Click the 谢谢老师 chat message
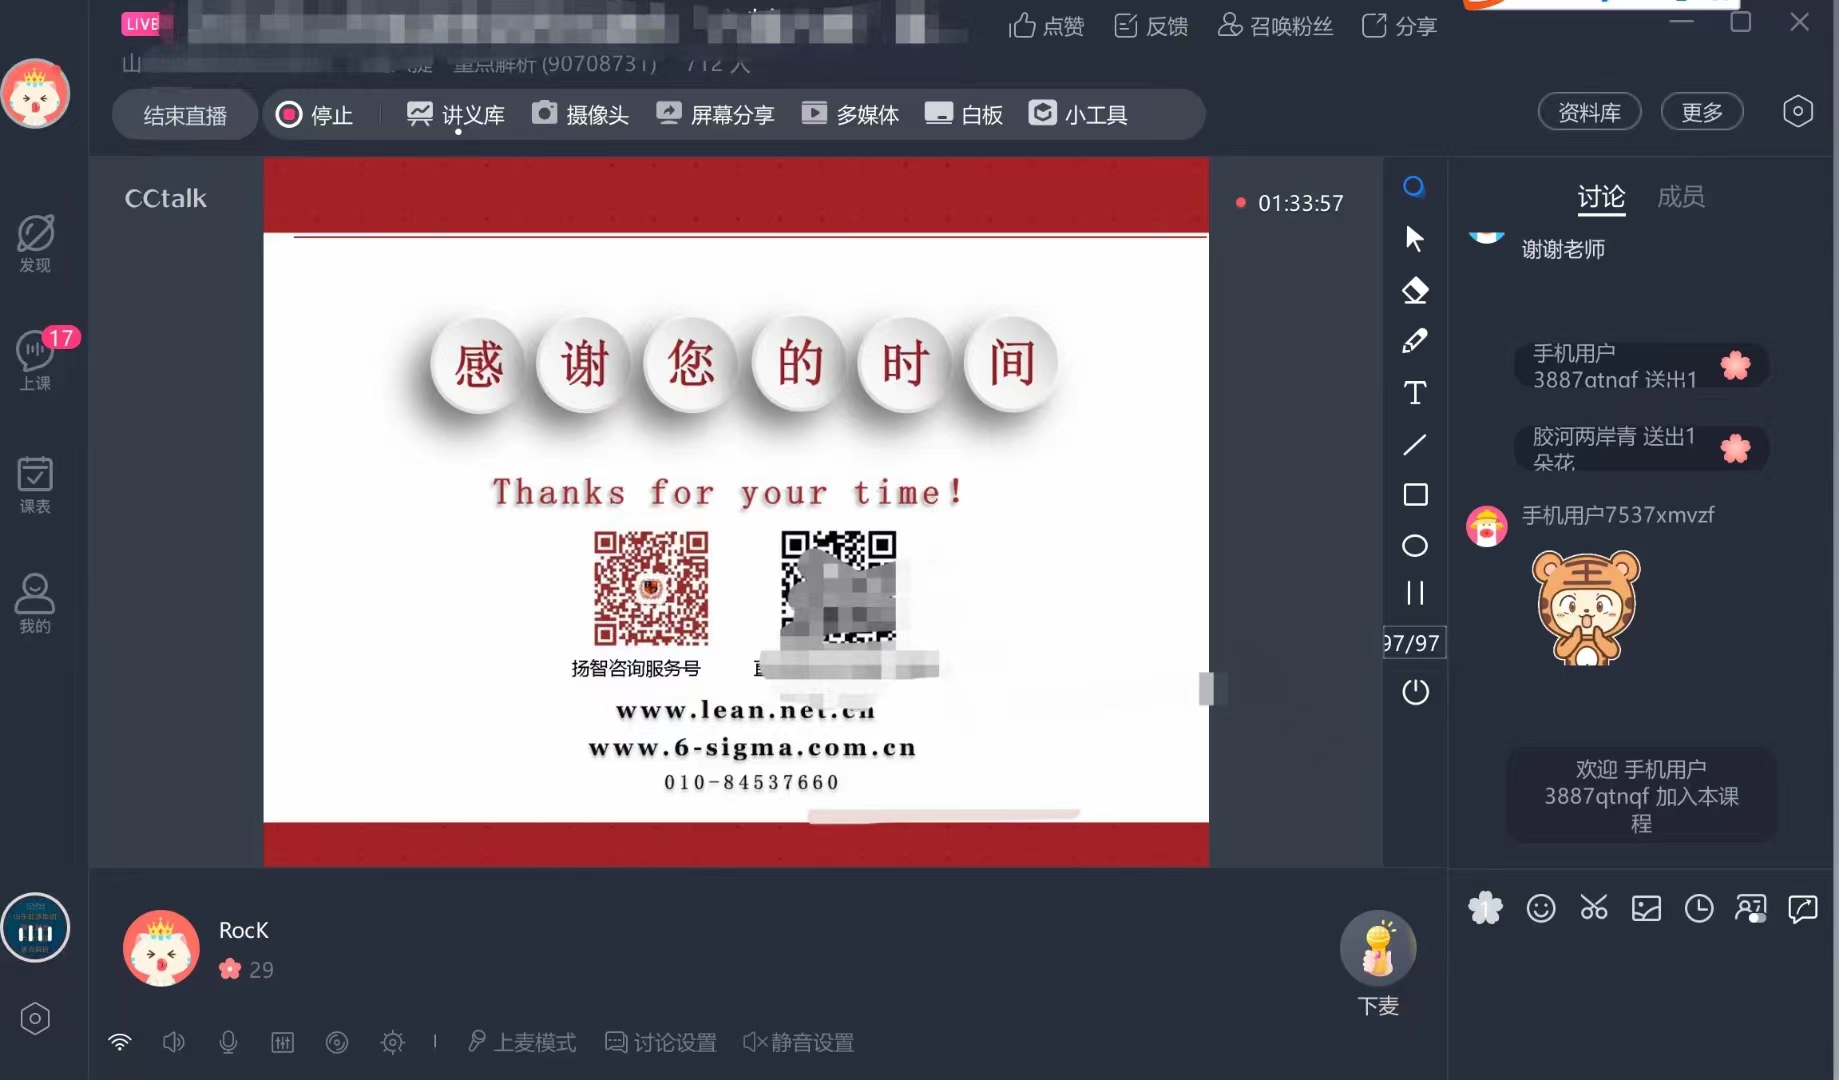Image resolution: width=1839 pixels, height=1080 pixels. tap(1563, 250)
